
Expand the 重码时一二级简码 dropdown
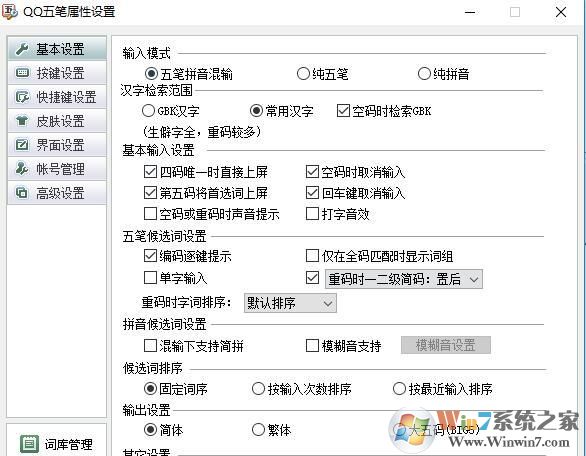click(404, 279)
